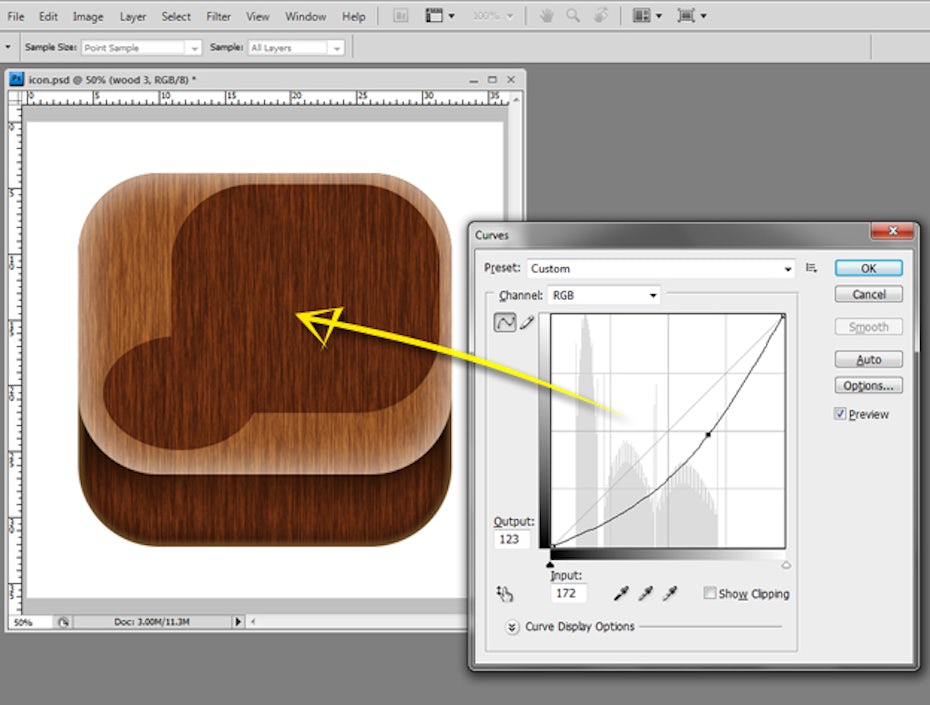Click OK in the Curves dialog
The height and width of the screenshot is (705, 930).
coord(868,268)
